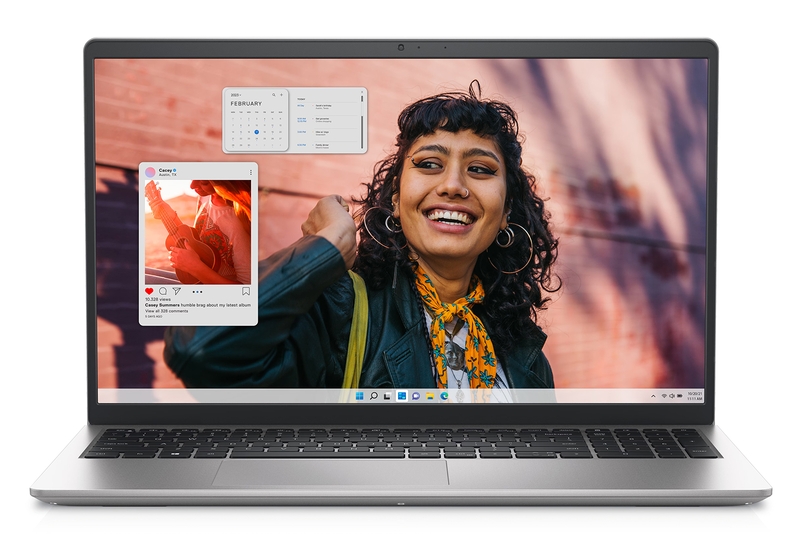Open Casey's profile avatar on the post

point(150,172)
